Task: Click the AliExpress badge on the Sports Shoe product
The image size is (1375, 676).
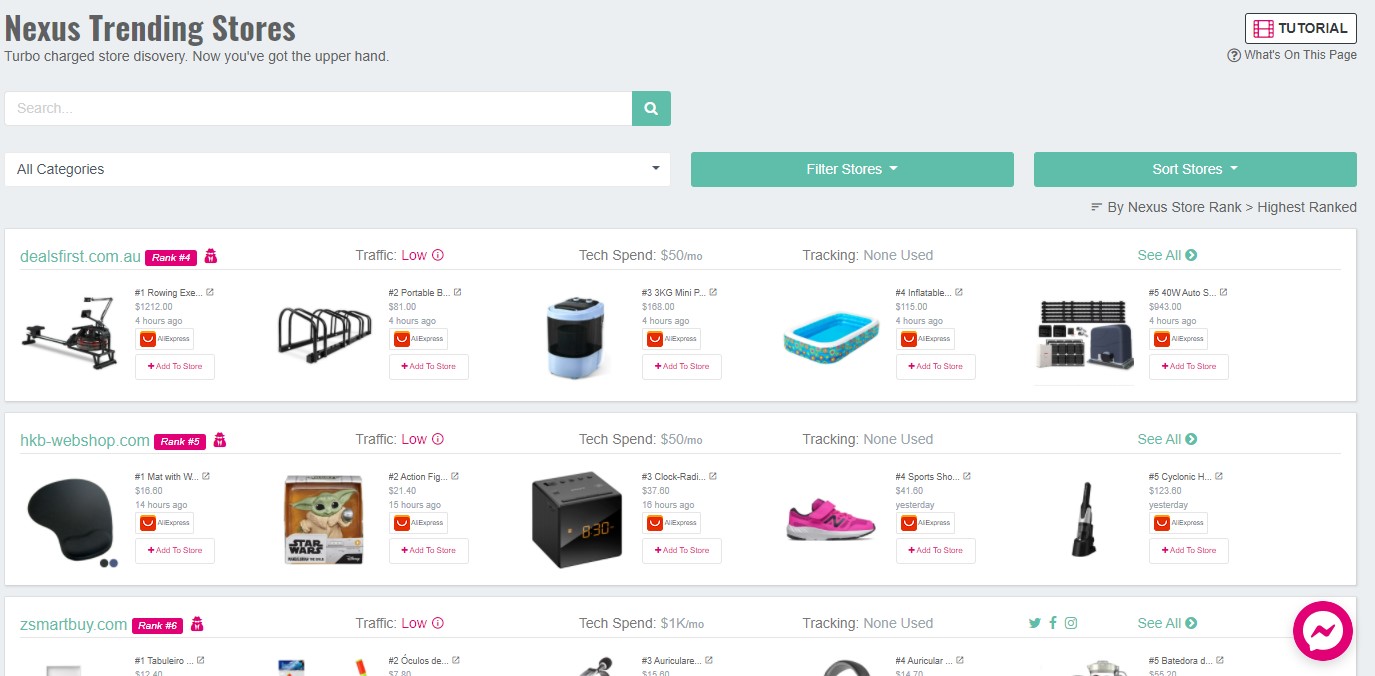Action: pos(924,522)
